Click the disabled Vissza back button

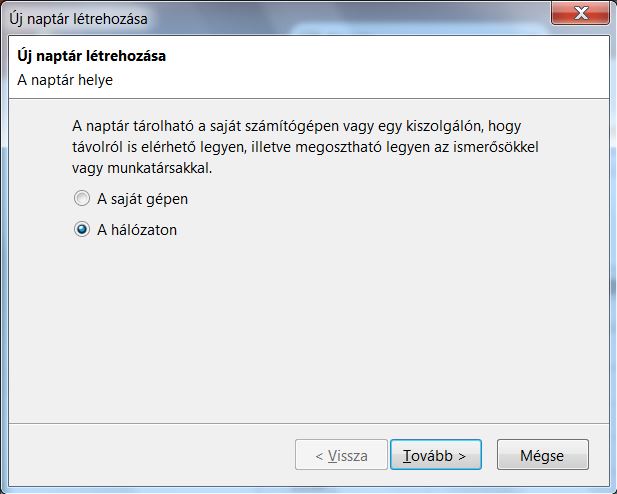pos(341,455)
